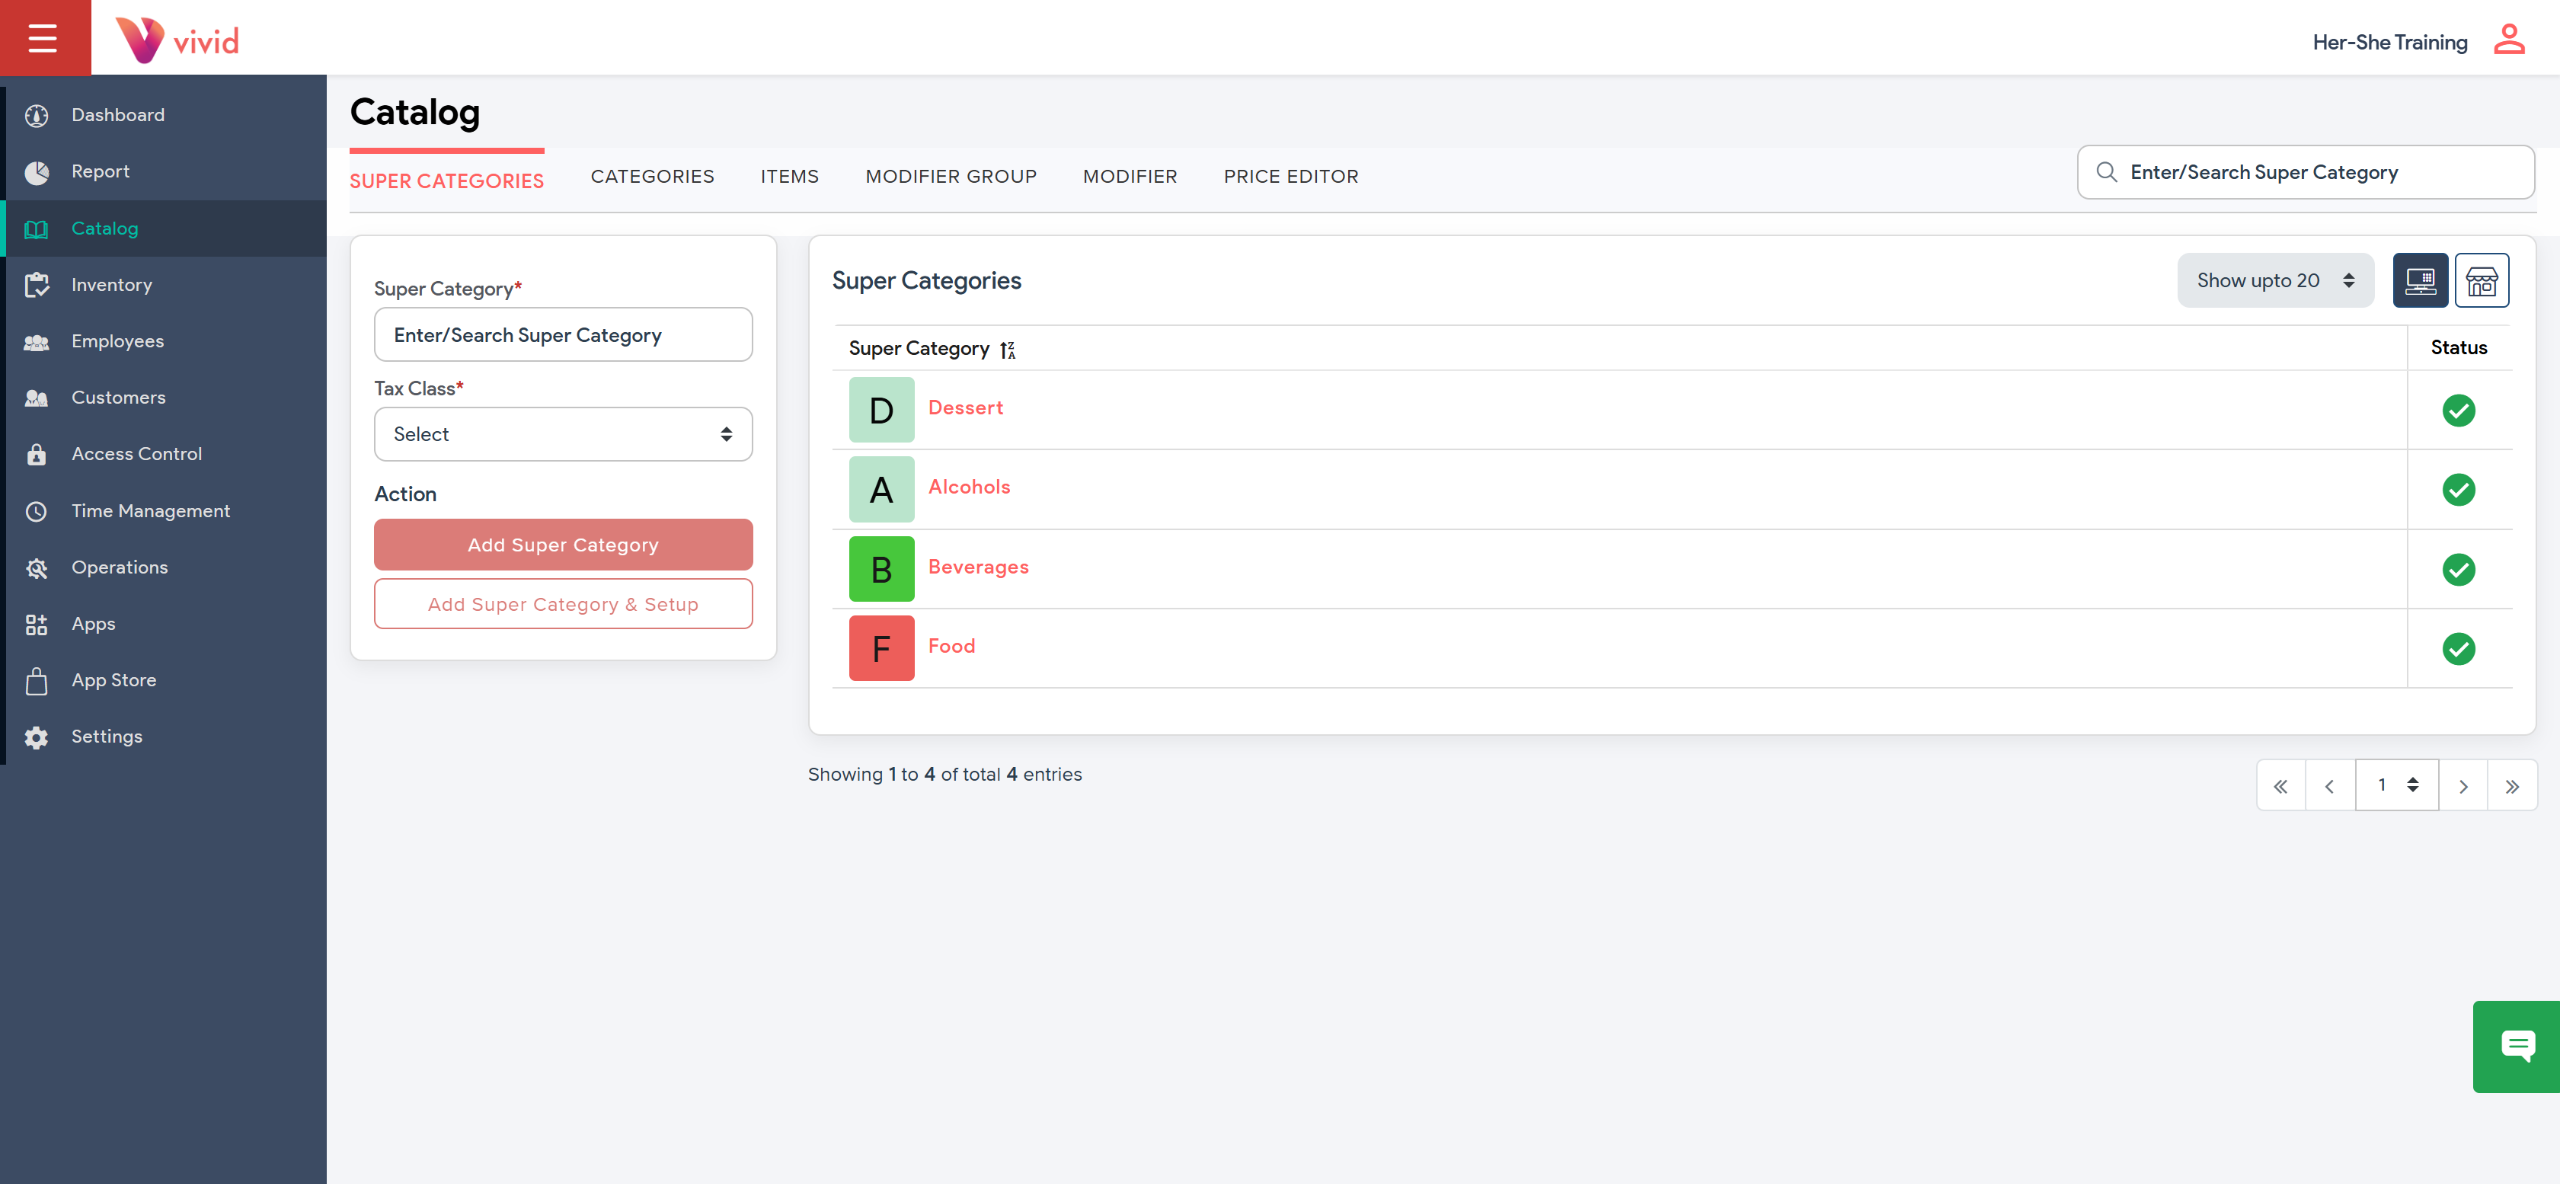Viewport: 2560px width, 1184px height.
Task: Click Add Super Category & Setup button
Action: point(563,604)
